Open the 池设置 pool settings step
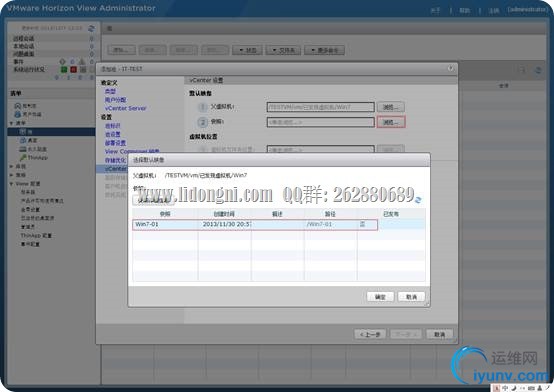This screenshot has height=392, width=554. click(x=113, y=134)
